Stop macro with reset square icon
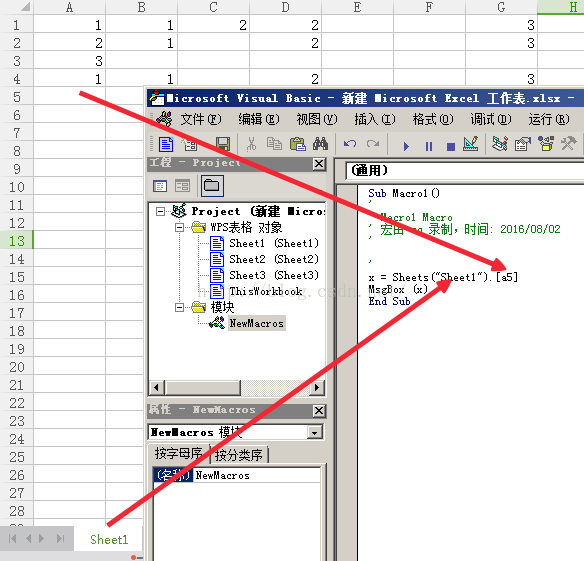 click(x=451, y=146)
